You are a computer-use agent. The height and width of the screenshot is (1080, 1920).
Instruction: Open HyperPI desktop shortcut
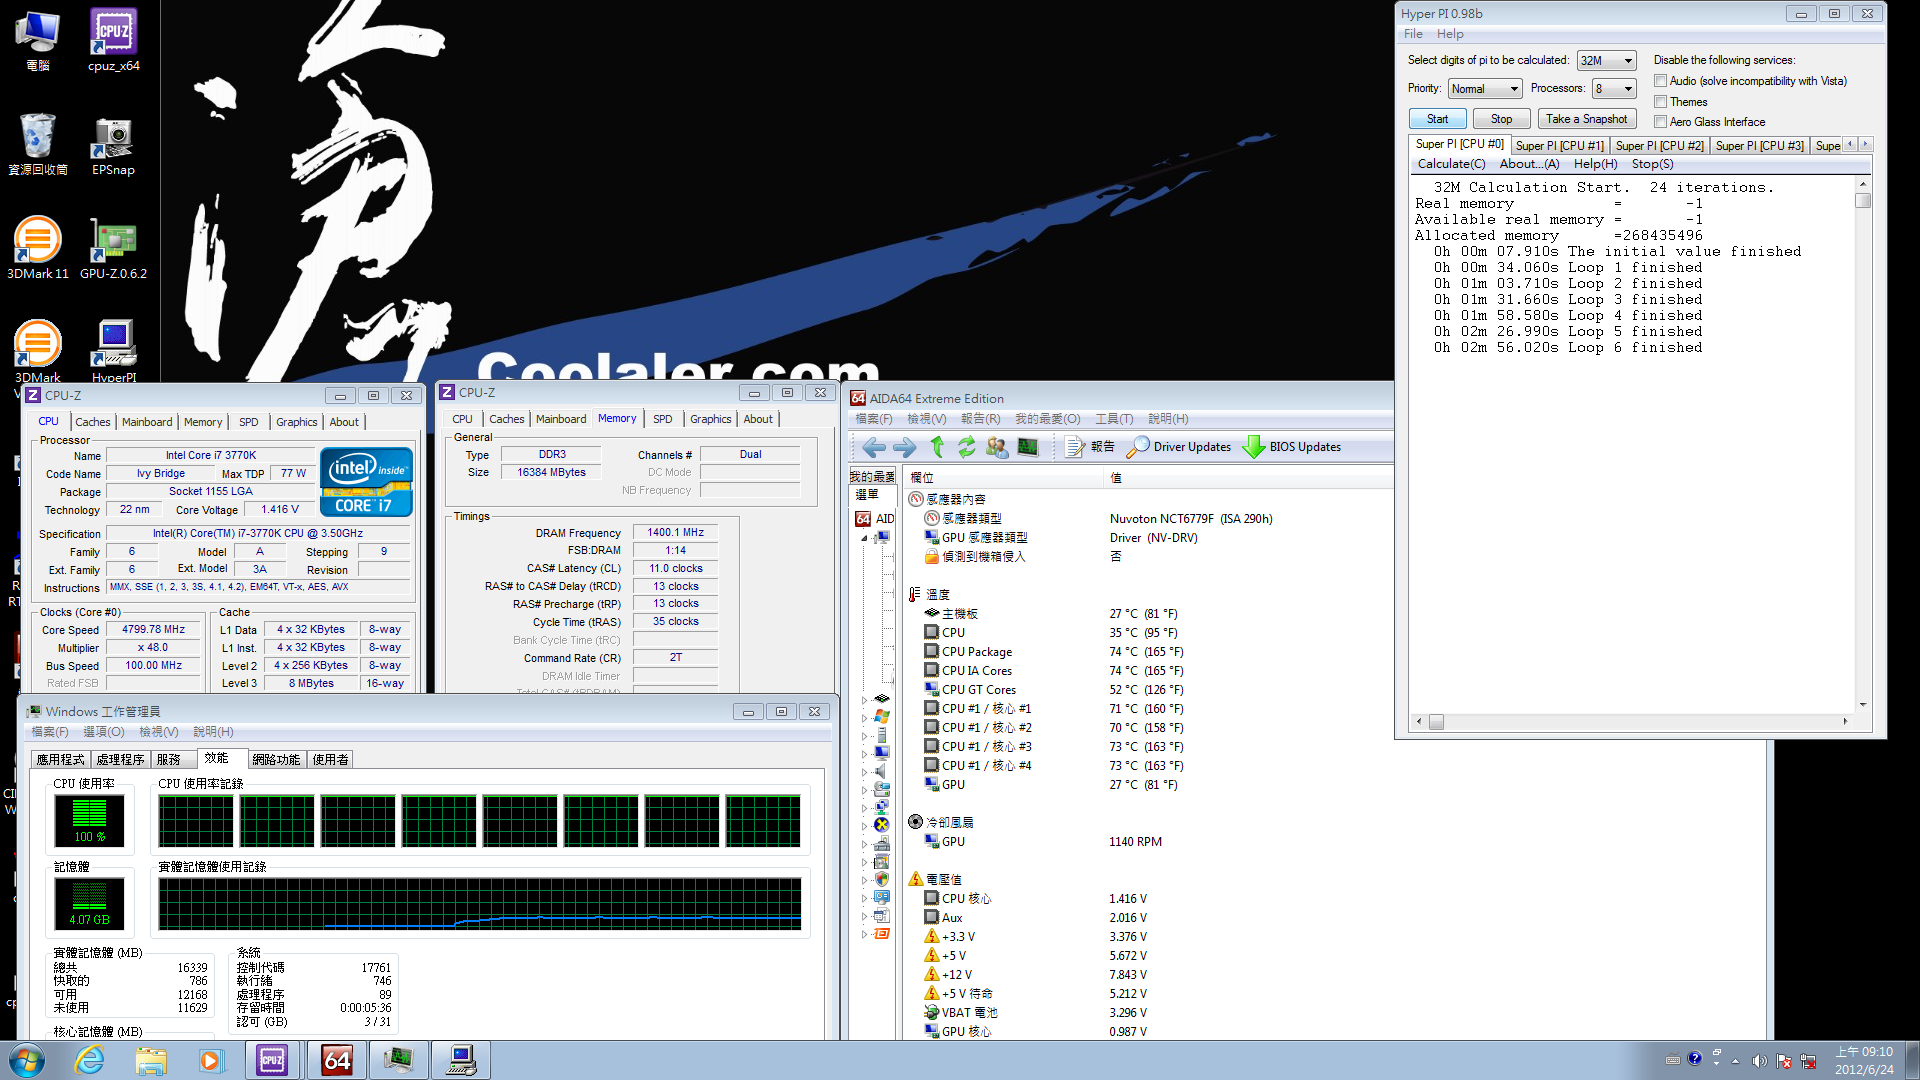113,351
